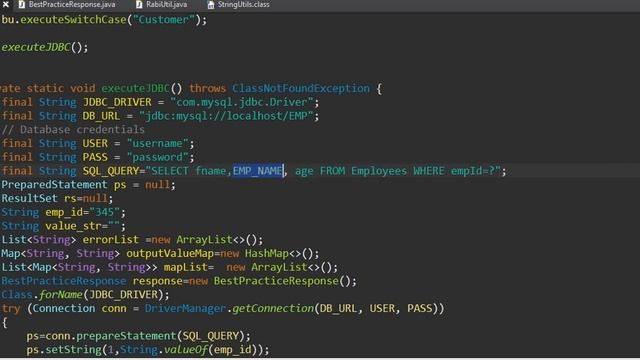Click the "com.mysql.jdbc.Driver" string literal
This screenshot has height=360, width=640.
click(242, 102)
